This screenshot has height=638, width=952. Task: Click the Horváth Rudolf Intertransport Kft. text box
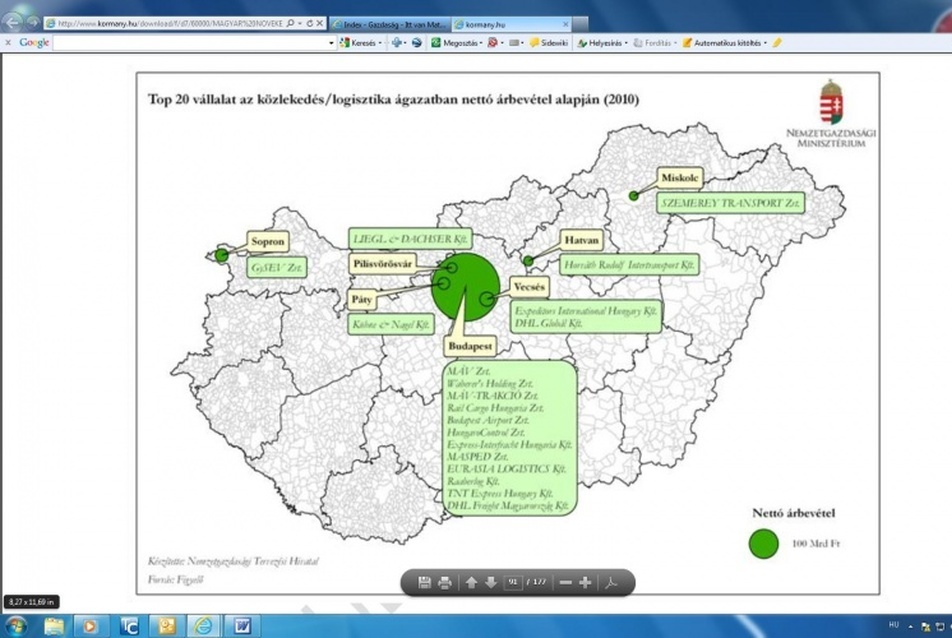629,265
